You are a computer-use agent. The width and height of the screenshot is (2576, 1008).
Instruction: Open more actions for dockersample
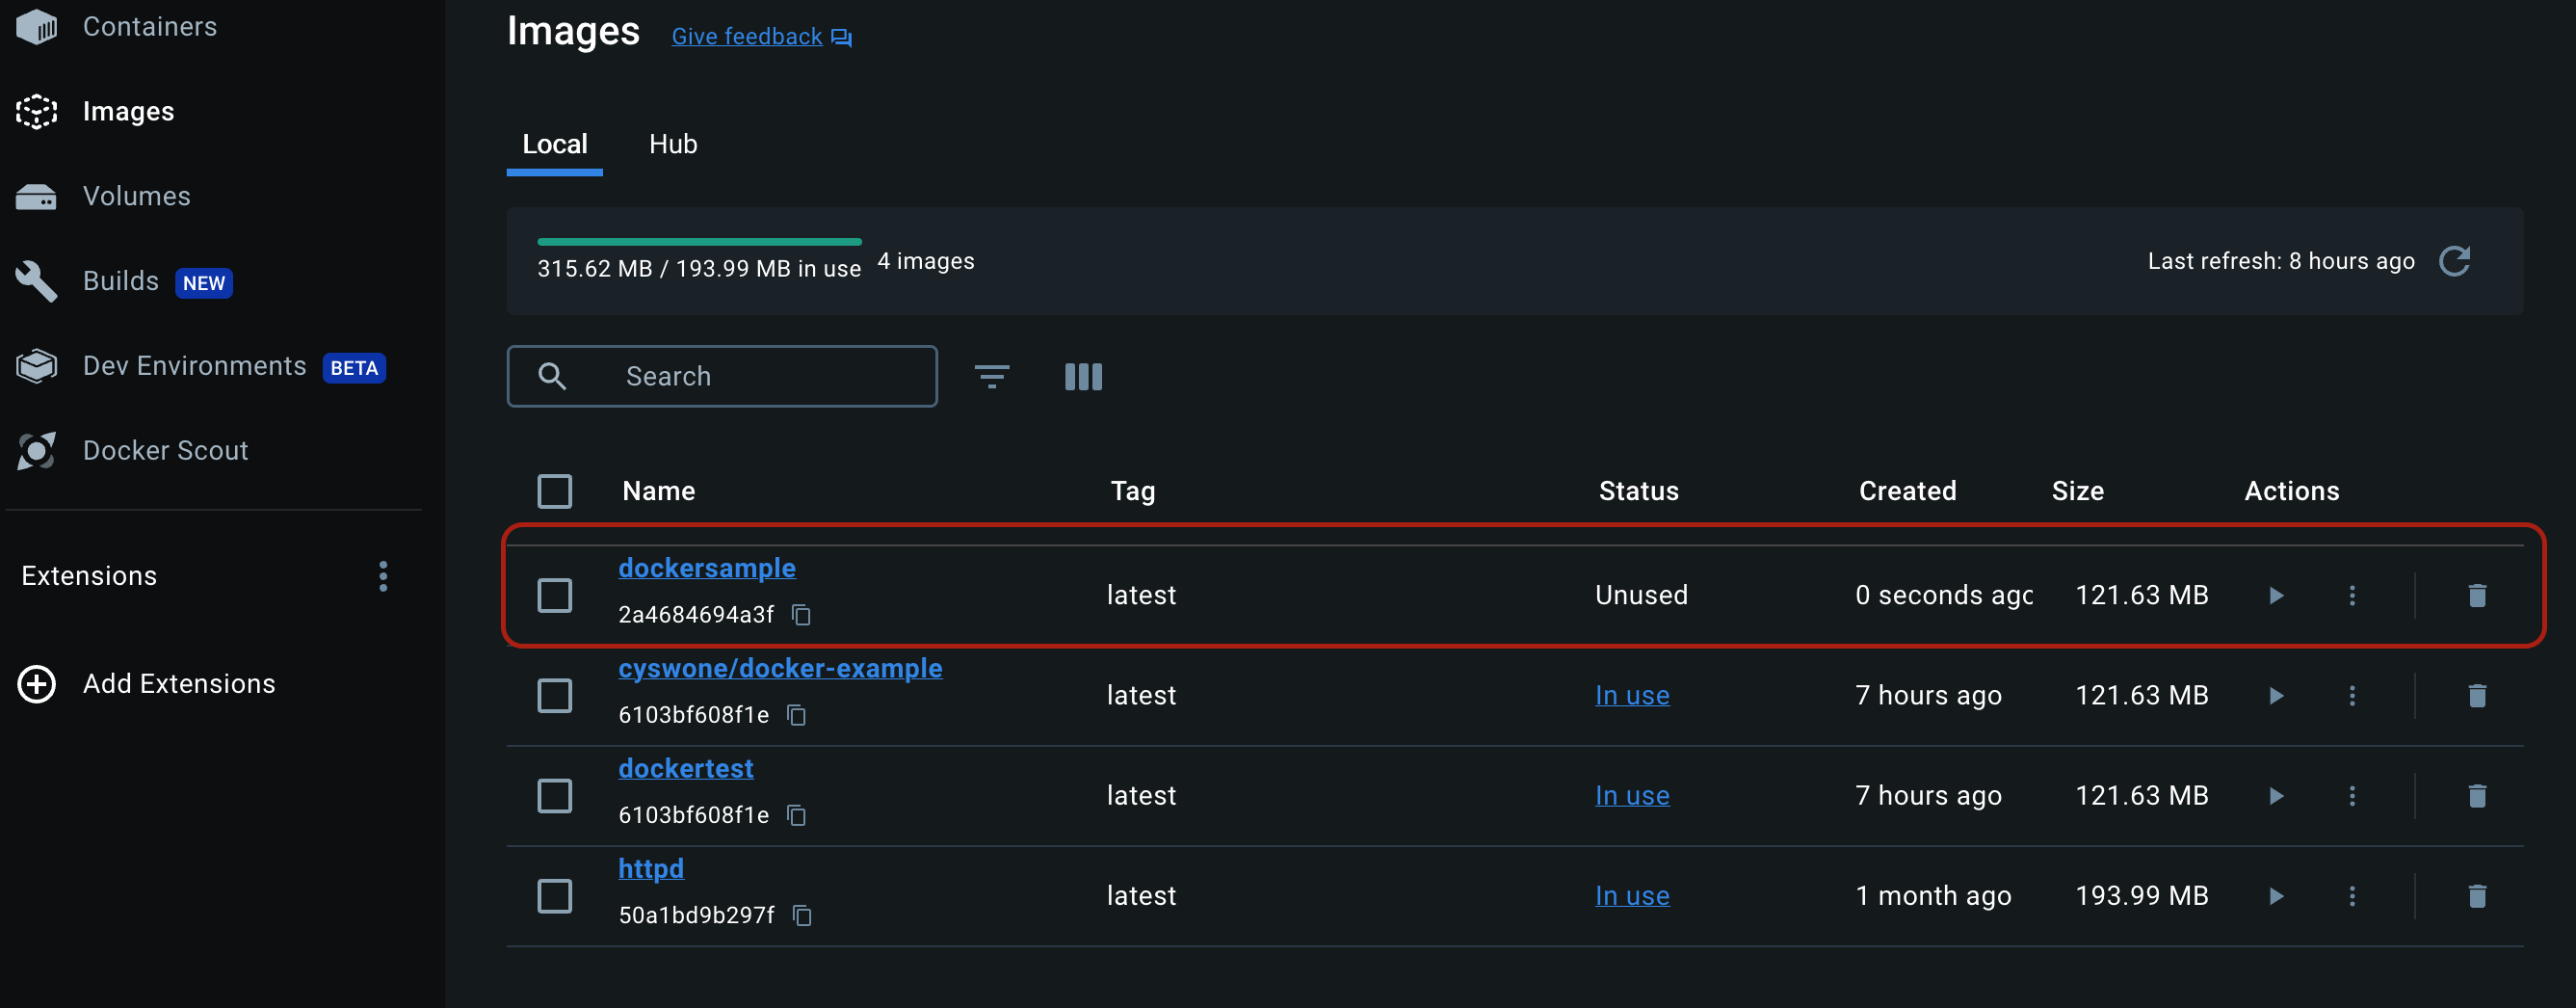(x=2352, y=596)
